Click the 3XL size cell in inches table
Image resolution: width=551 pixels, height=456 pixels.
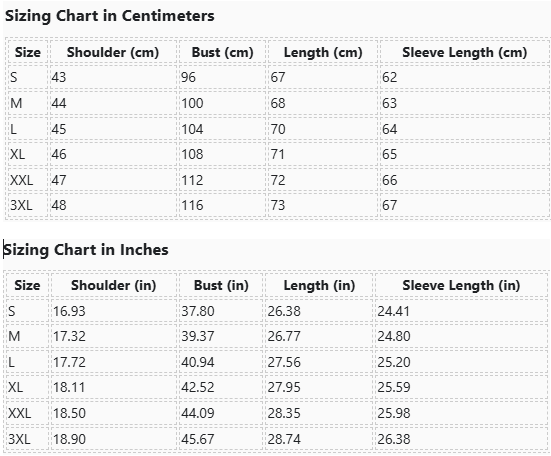[x=27, y=439]
